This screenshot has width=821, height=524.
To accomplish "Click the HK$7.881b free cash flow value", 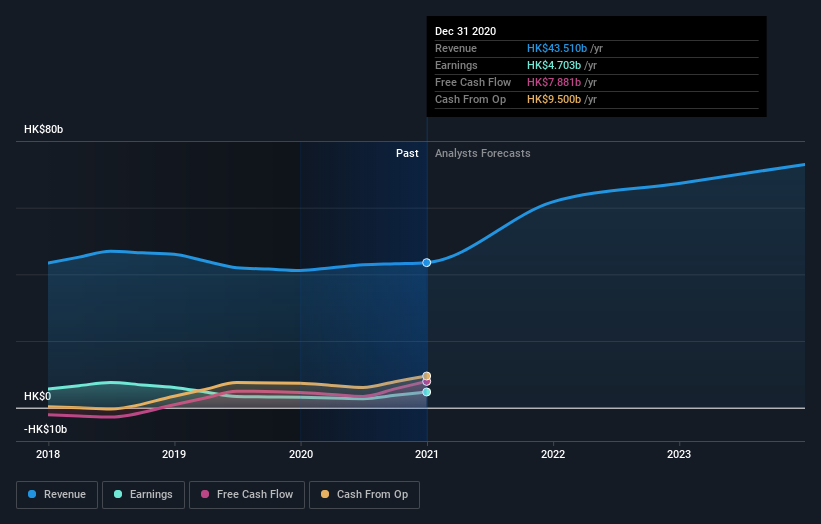I will pos(554,82).
